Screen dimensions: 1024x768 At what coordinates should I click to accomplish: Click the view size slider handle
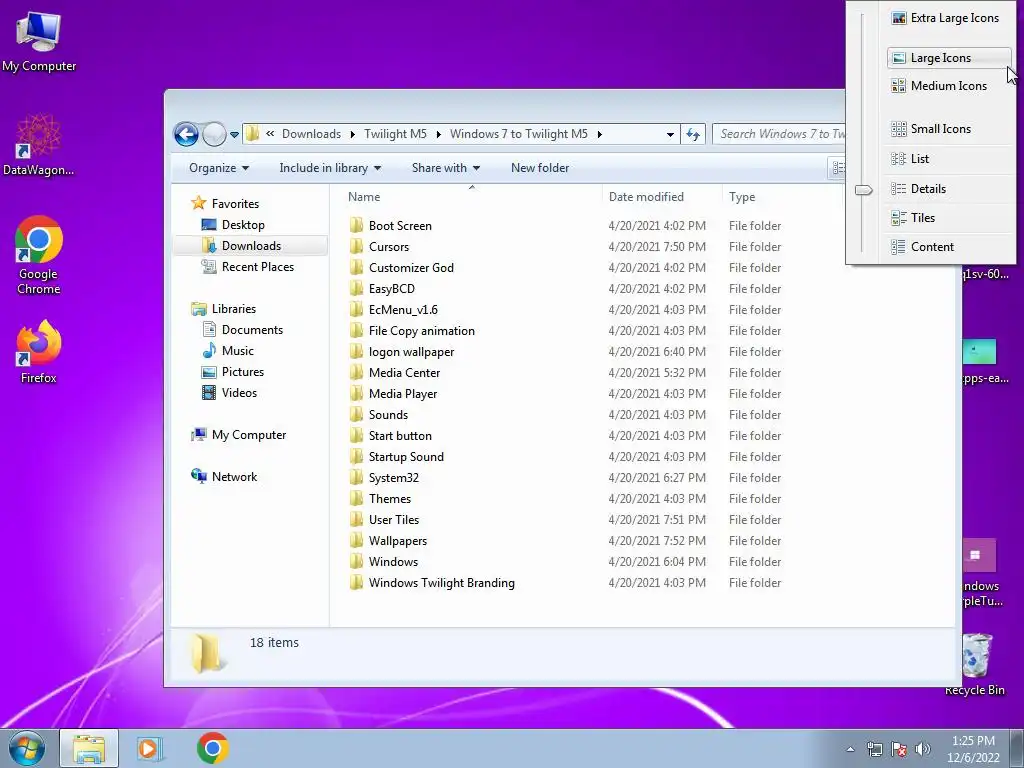[x=863, y=190]
